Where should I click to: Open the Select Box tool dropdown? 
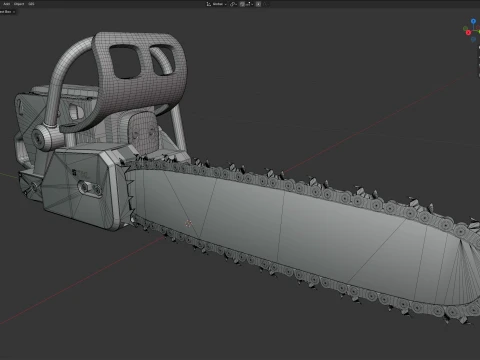click(7, 12)
